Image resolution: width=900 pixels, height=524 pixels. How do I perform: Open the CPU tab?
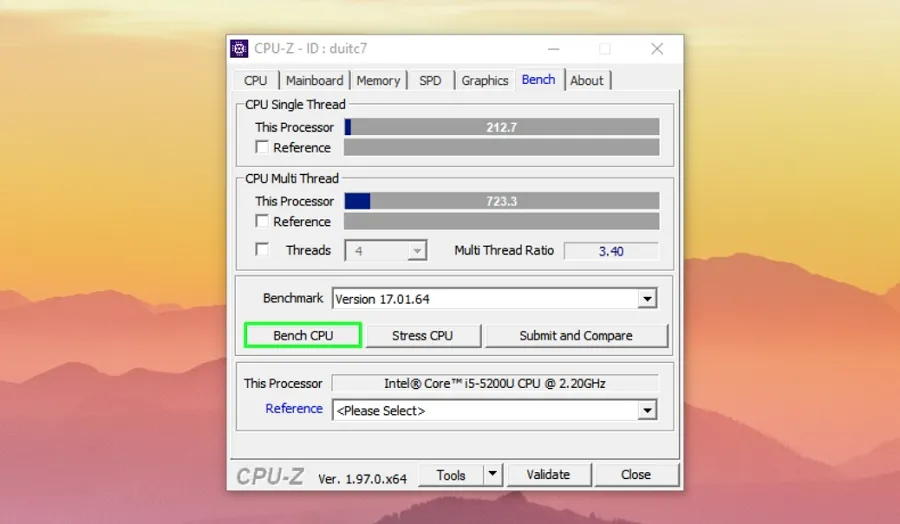pos(255,80)
